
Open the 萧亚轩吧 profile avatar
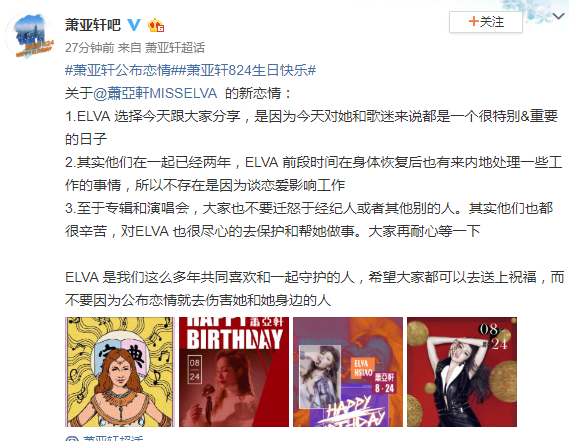(x=30, y=36)
